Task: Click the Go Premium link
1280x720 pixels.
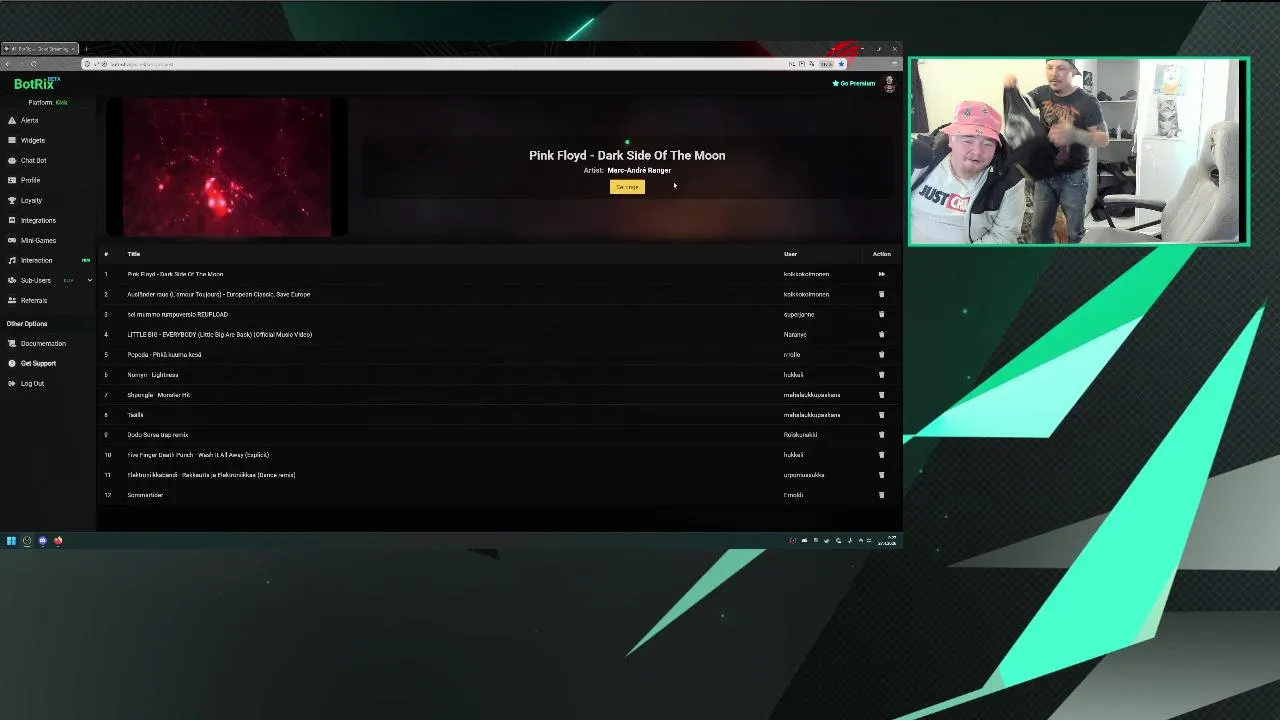Action: coord(853,83)
